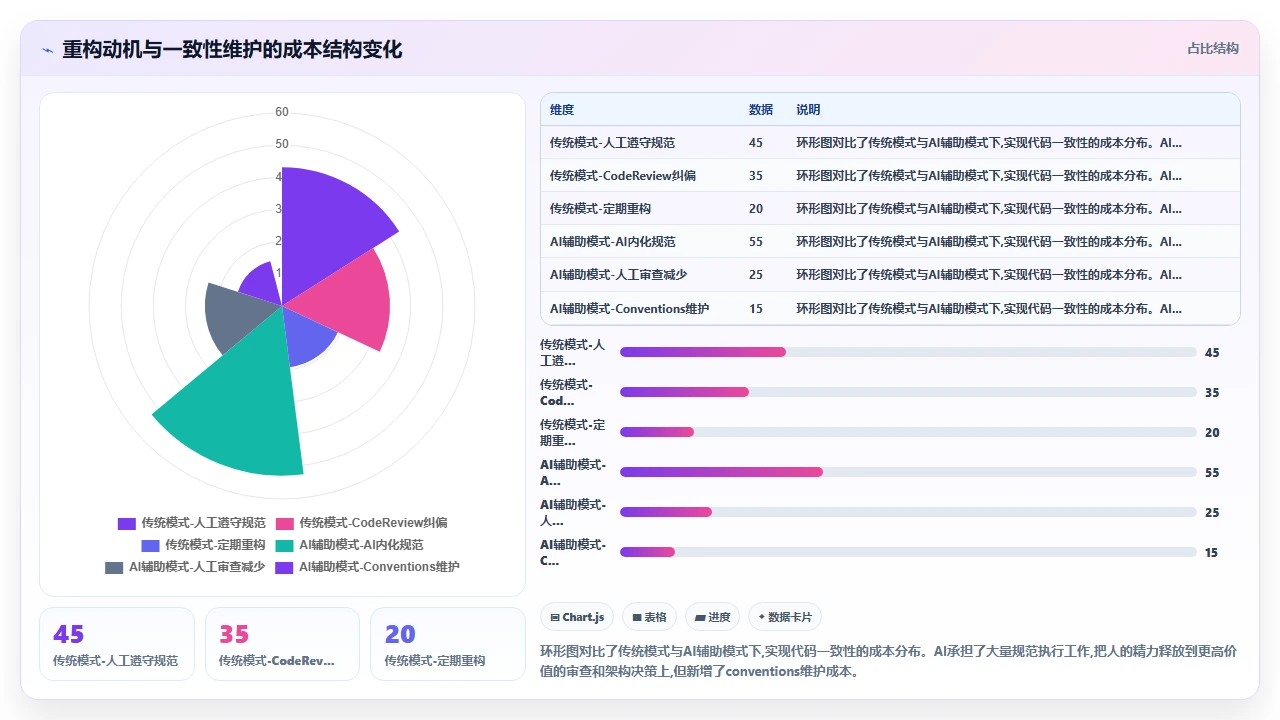Click legend text AI辅助模式-AI内化规范
This screenshot has width=1280, height=720.
click(x=361, y=545)
